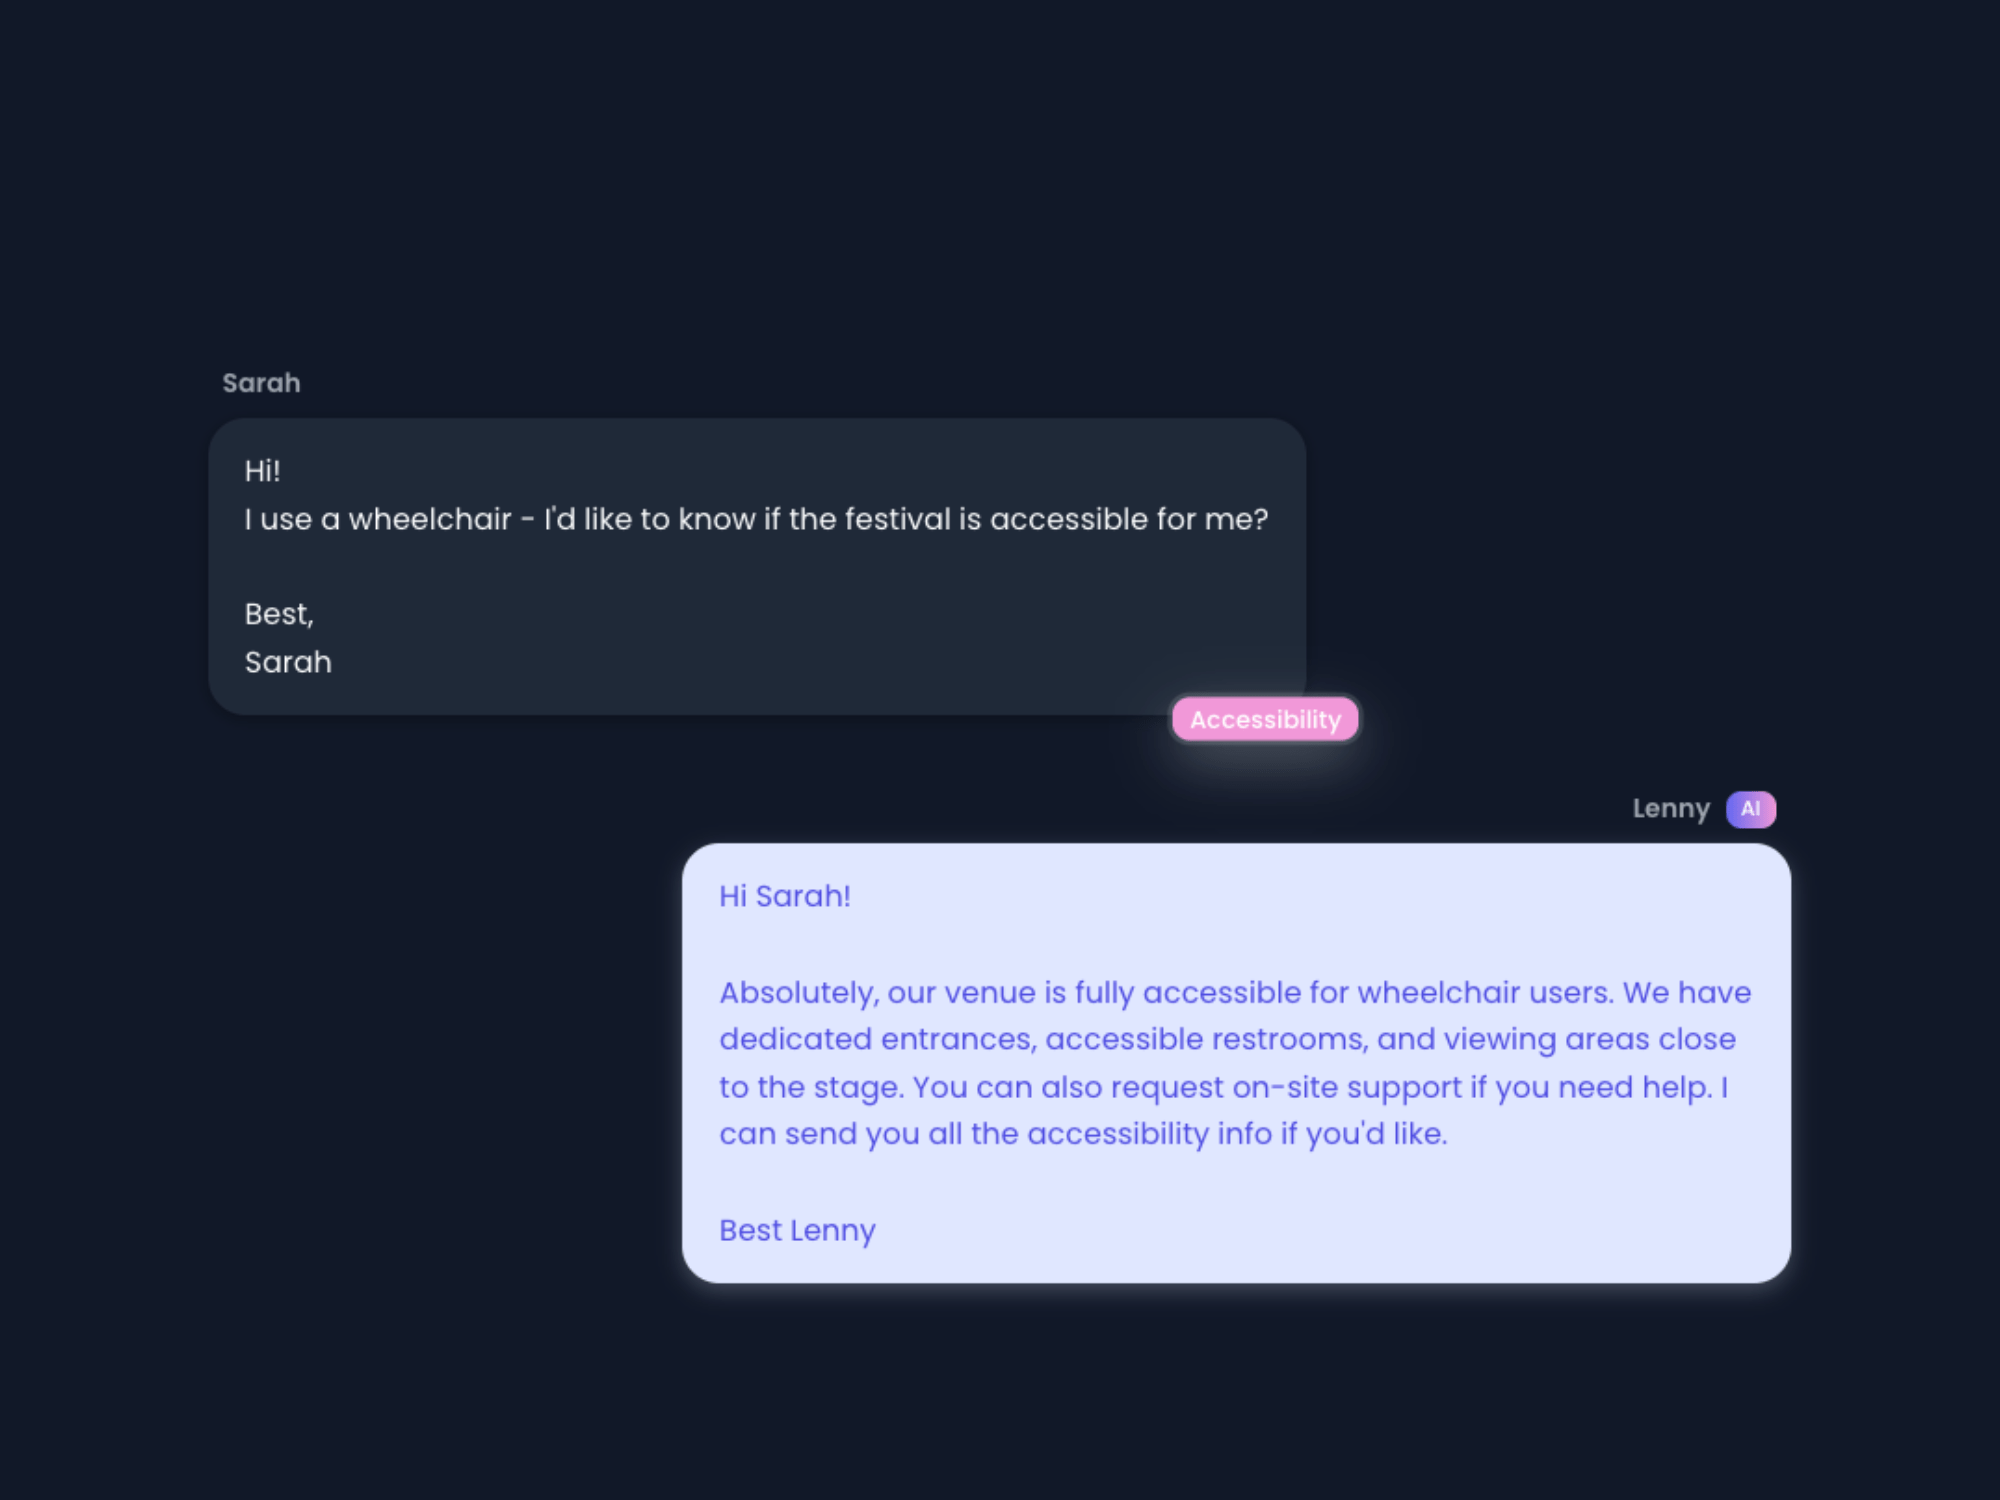This screenshot has height=1500, width=2000.
Task: Click the "Best Lenny" sign-off
Action: [797, 1230]
